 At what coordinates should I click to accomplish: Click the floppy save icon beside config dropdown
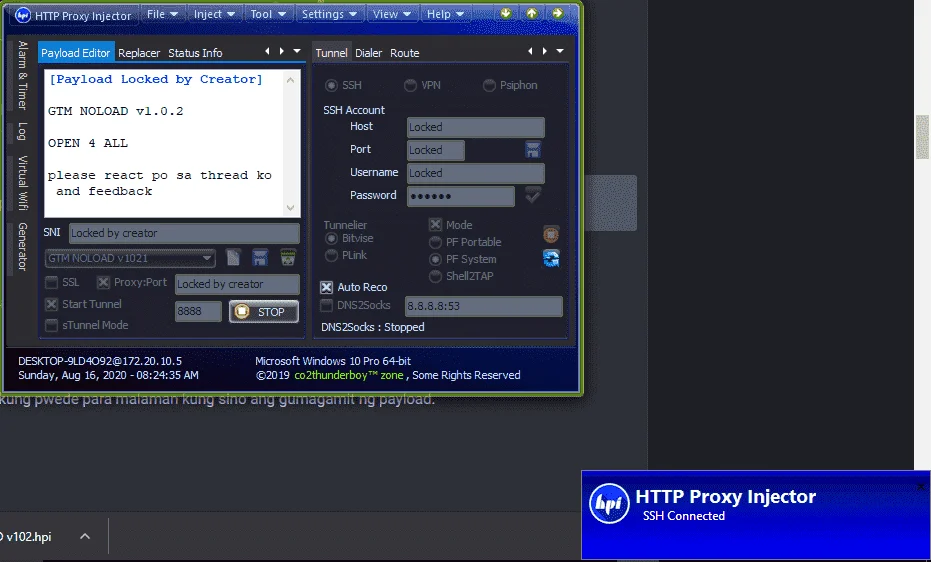(260, 258)
